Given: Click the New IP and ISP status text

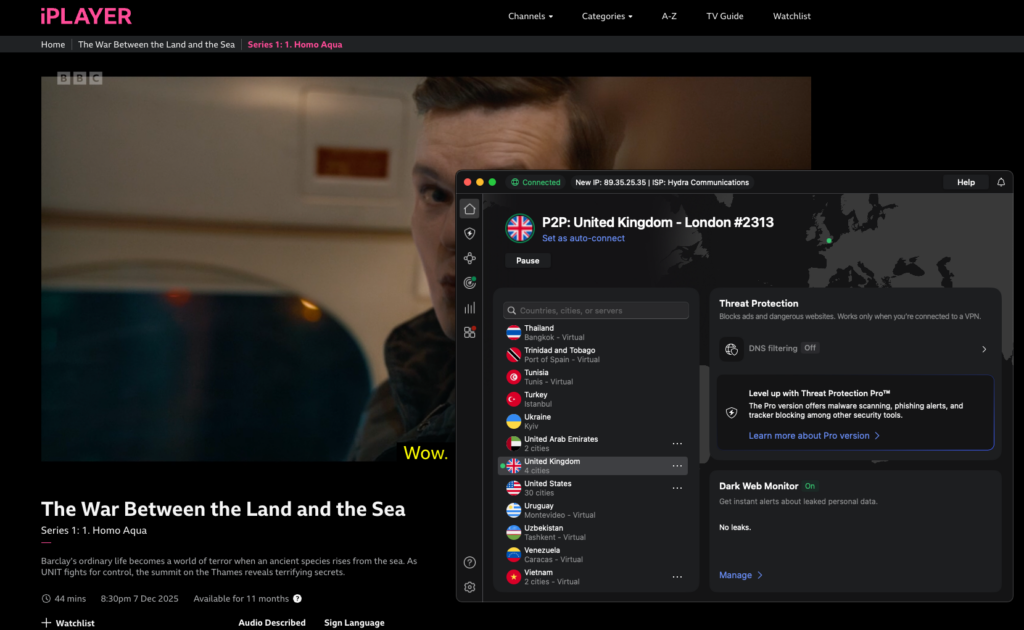Looking at the screenshot, I should pos(662,182).
